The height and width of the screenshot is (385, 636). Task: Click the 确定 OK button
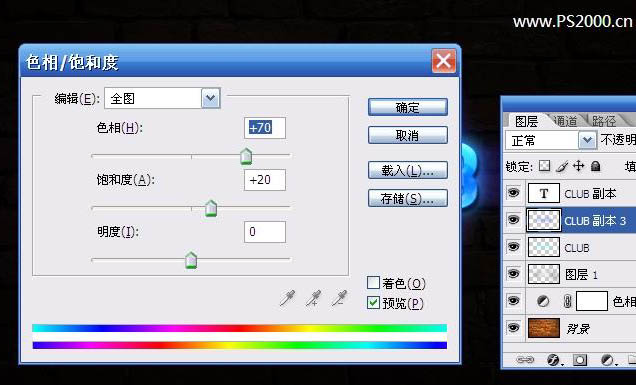click(408, 108)
